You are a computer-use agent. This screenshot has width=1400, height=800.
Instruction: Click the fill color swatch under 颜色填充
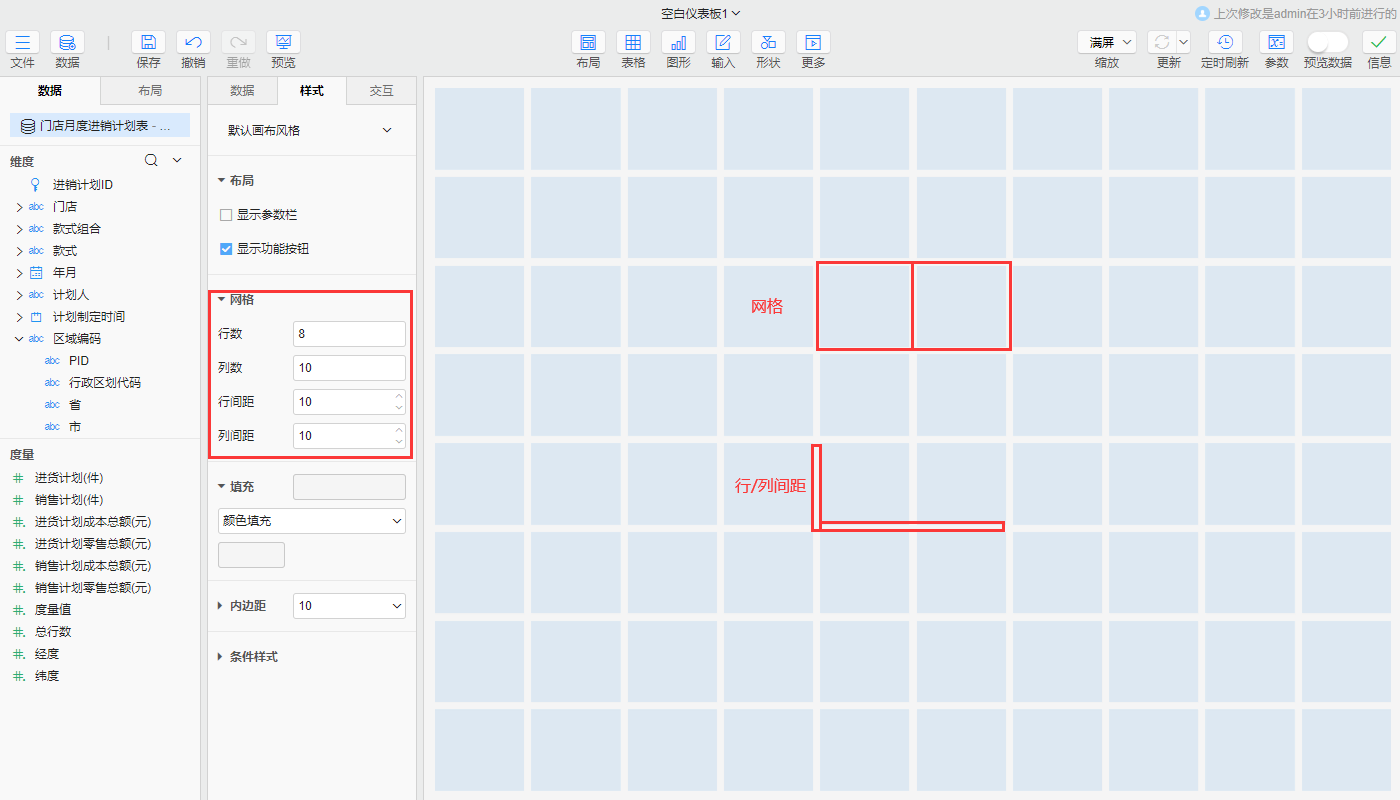(251, 555)
